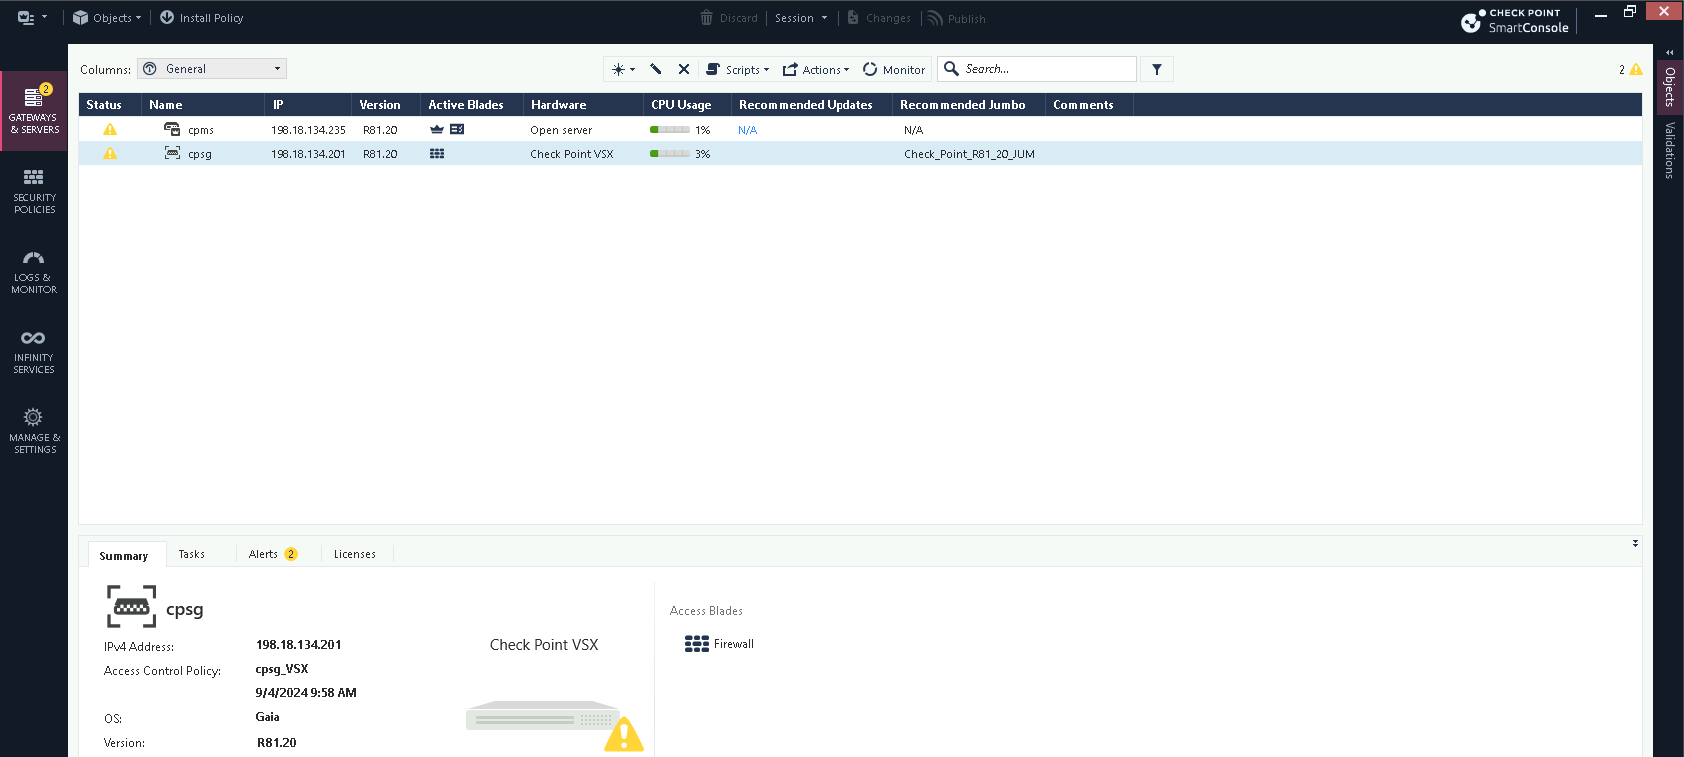Open the new object star dropdown
This screenshot has width=1684, height=757.
623,69
